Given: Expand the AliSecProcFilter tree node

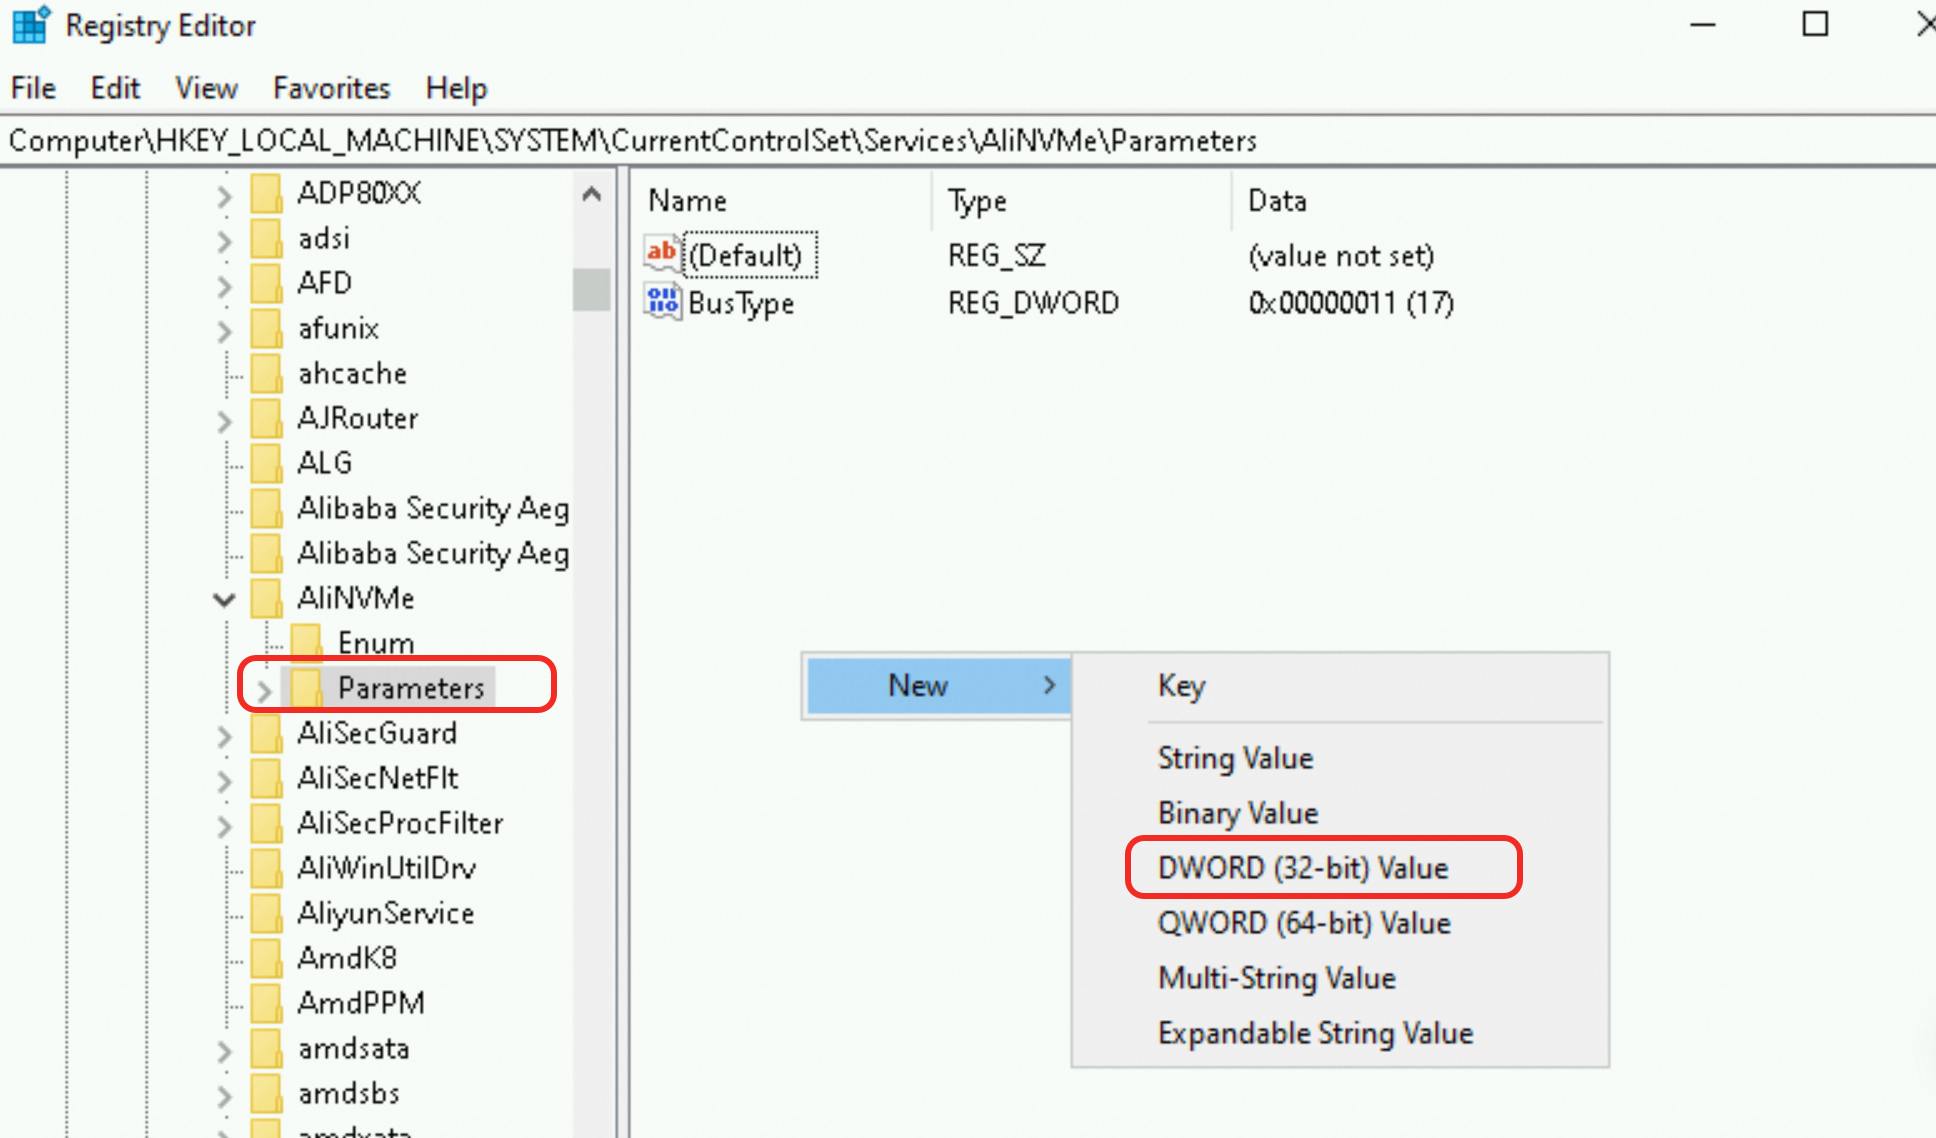Looking at the screenshot, I should (x=224, y=825).
